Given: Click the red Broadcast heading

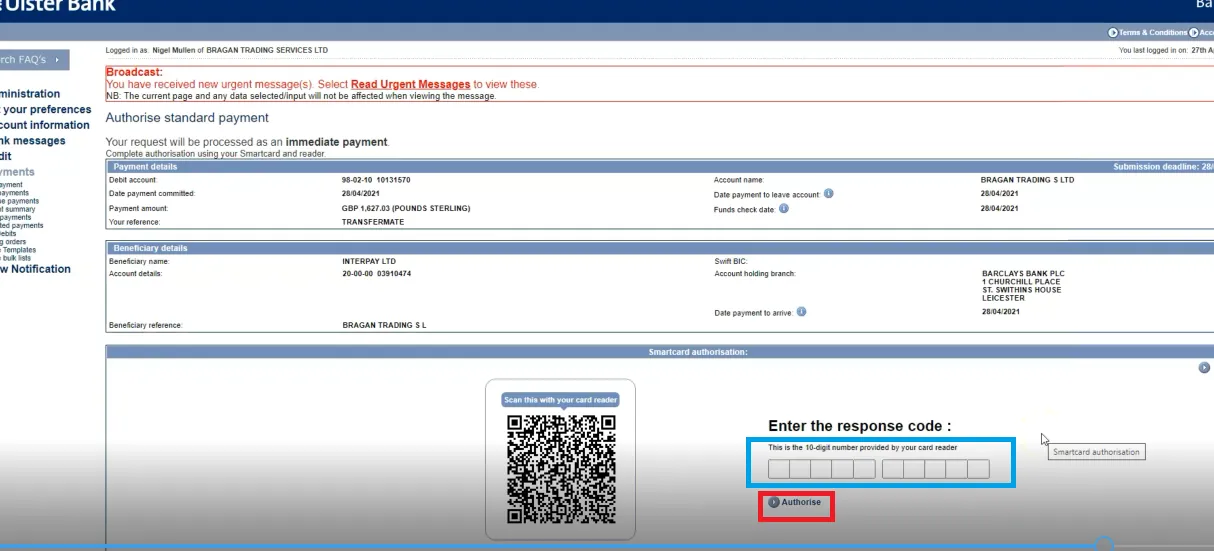Looking at the screenshot, I should coord(134,73).
